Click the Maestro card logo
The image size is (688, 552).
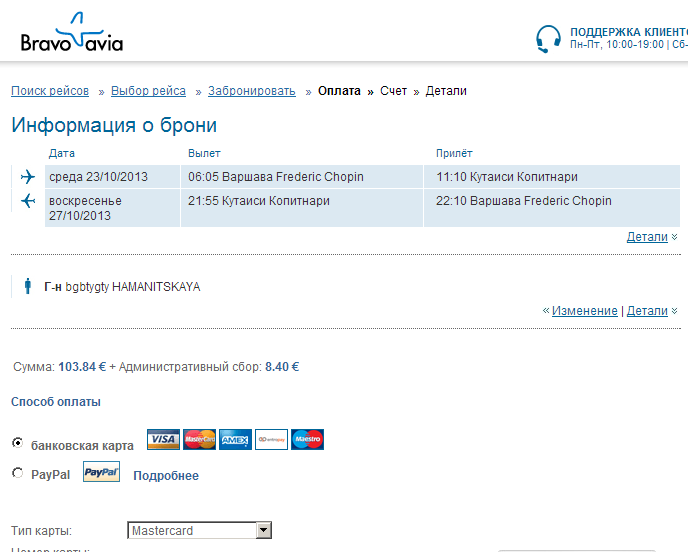coord(307,439)
